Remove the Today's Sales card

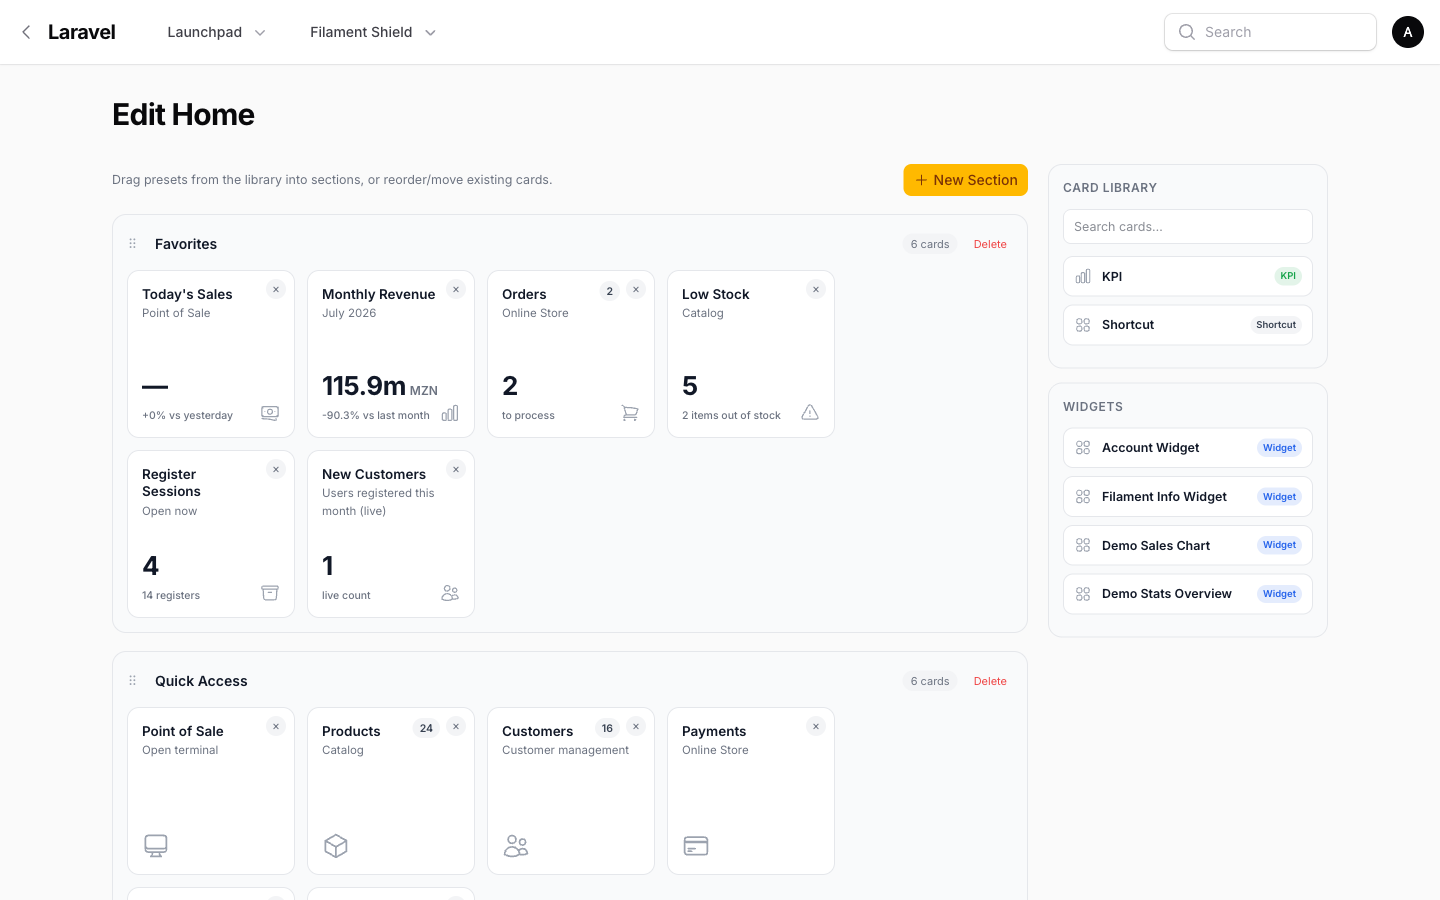tap(276, 290)
